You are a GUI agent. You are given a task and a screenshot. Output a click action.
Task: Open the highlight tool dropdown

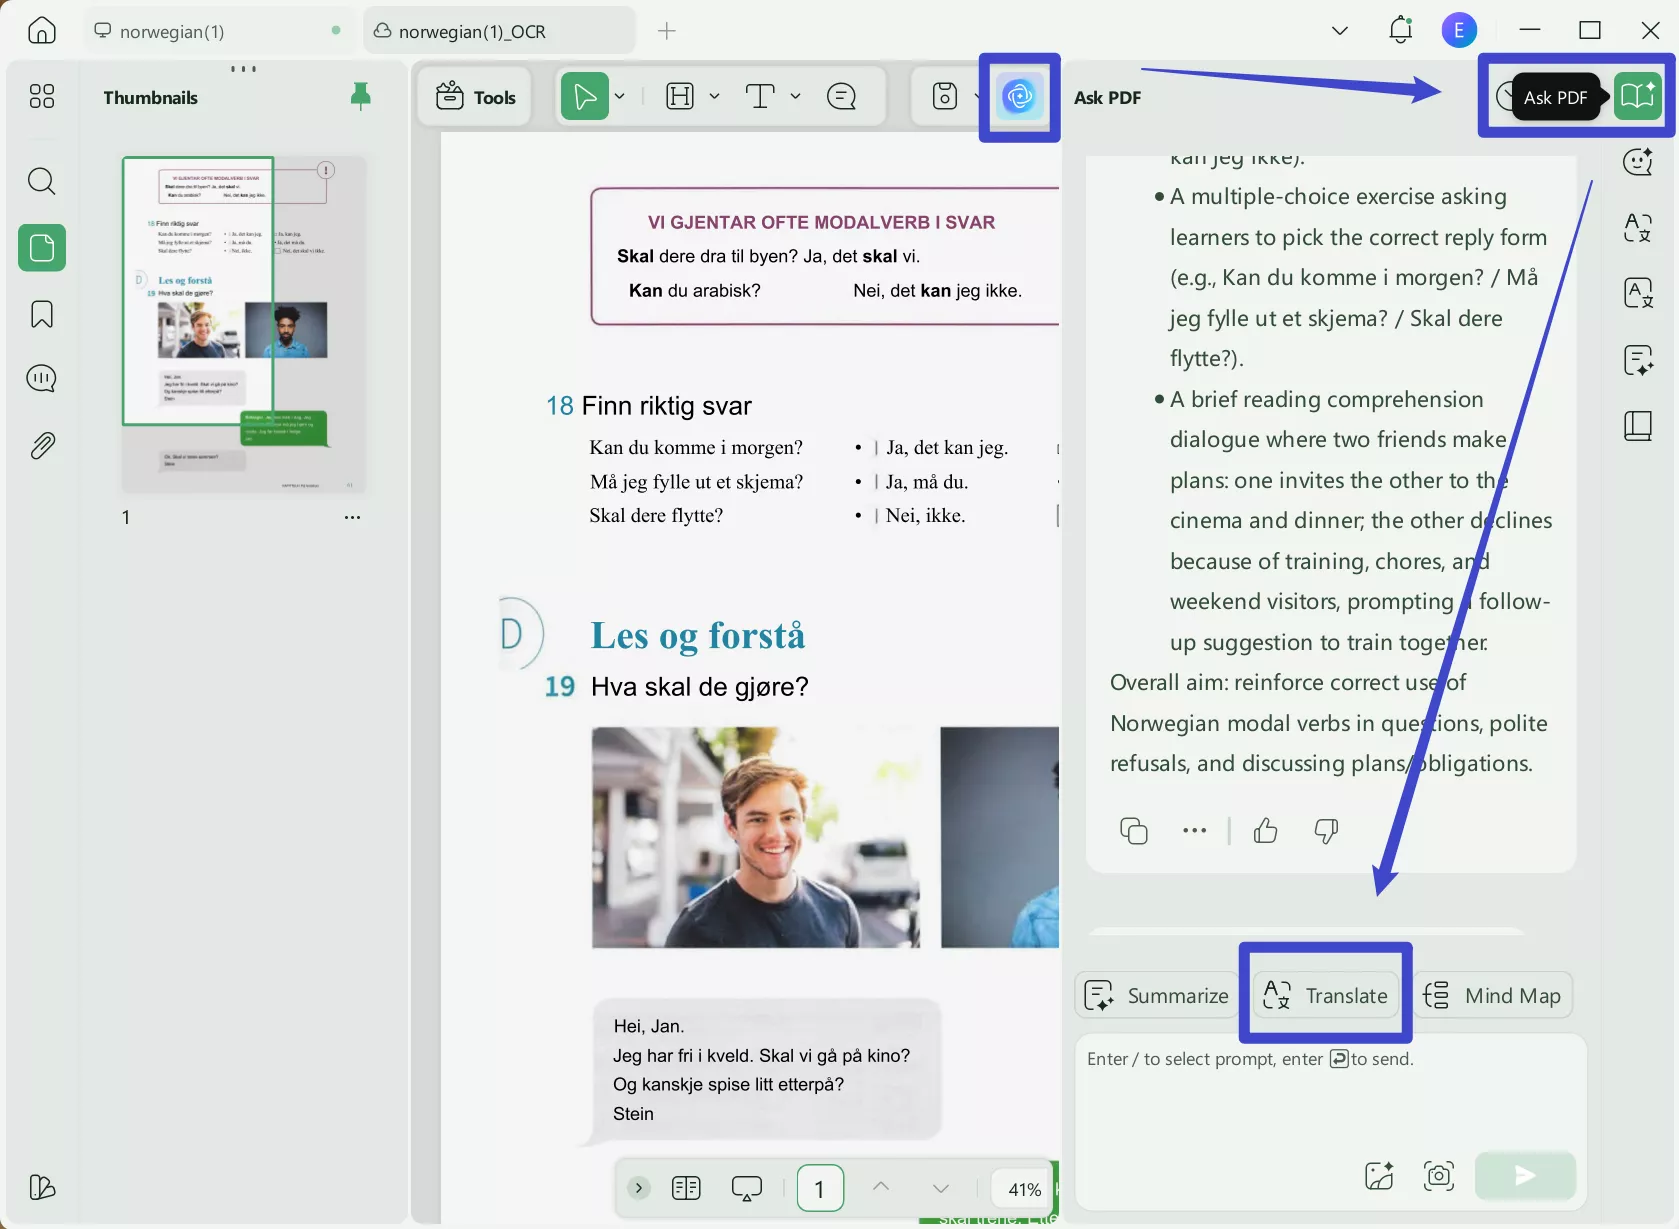click(x=714, y=96)
